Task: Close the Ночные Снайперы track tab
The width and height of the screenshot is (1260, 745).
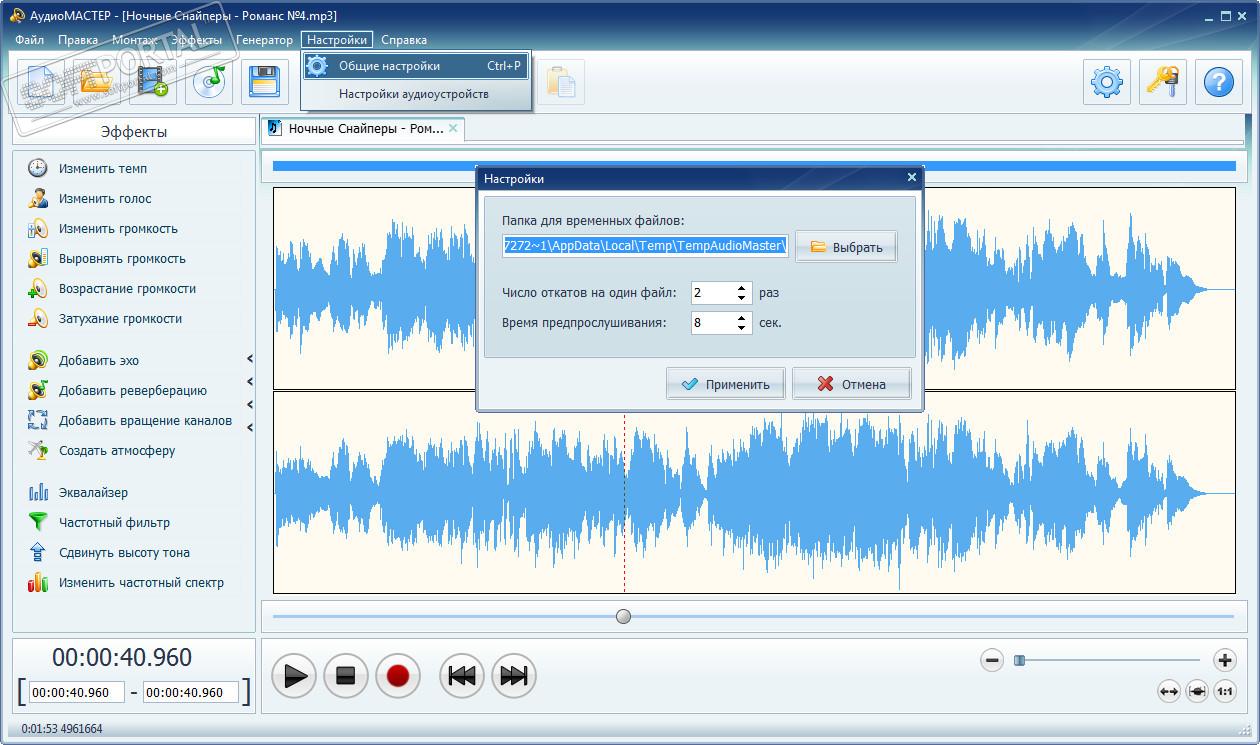Action: [x=453, y=128]
